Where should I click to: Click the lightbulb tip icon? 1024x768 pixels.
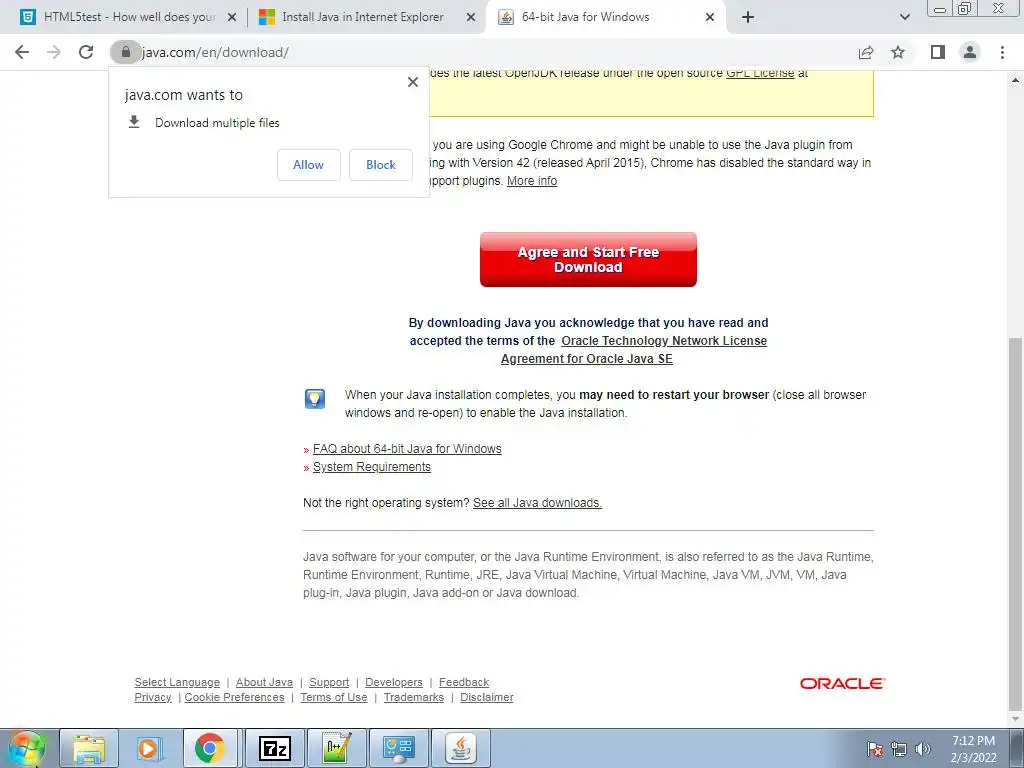point(315,398)
